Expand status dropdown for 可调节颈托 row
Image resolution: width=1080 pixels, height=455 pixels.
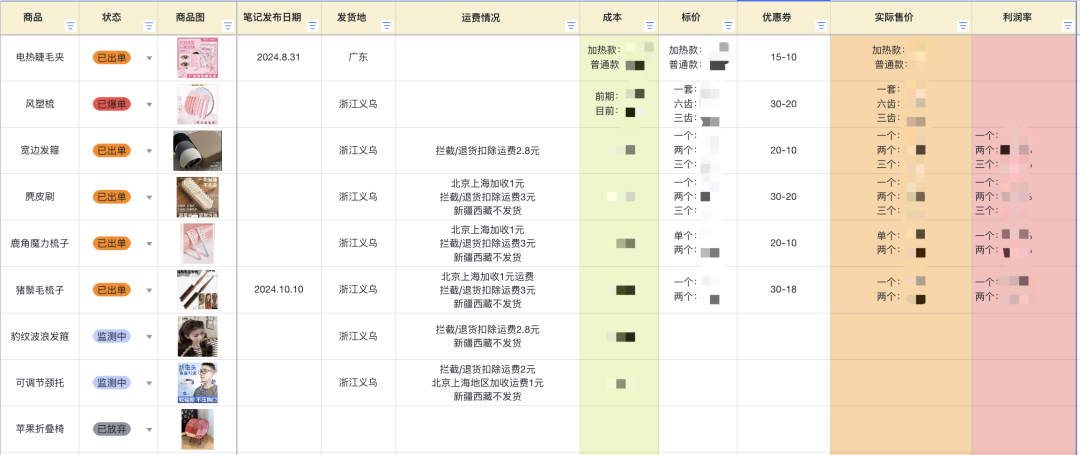click(149, 383)
